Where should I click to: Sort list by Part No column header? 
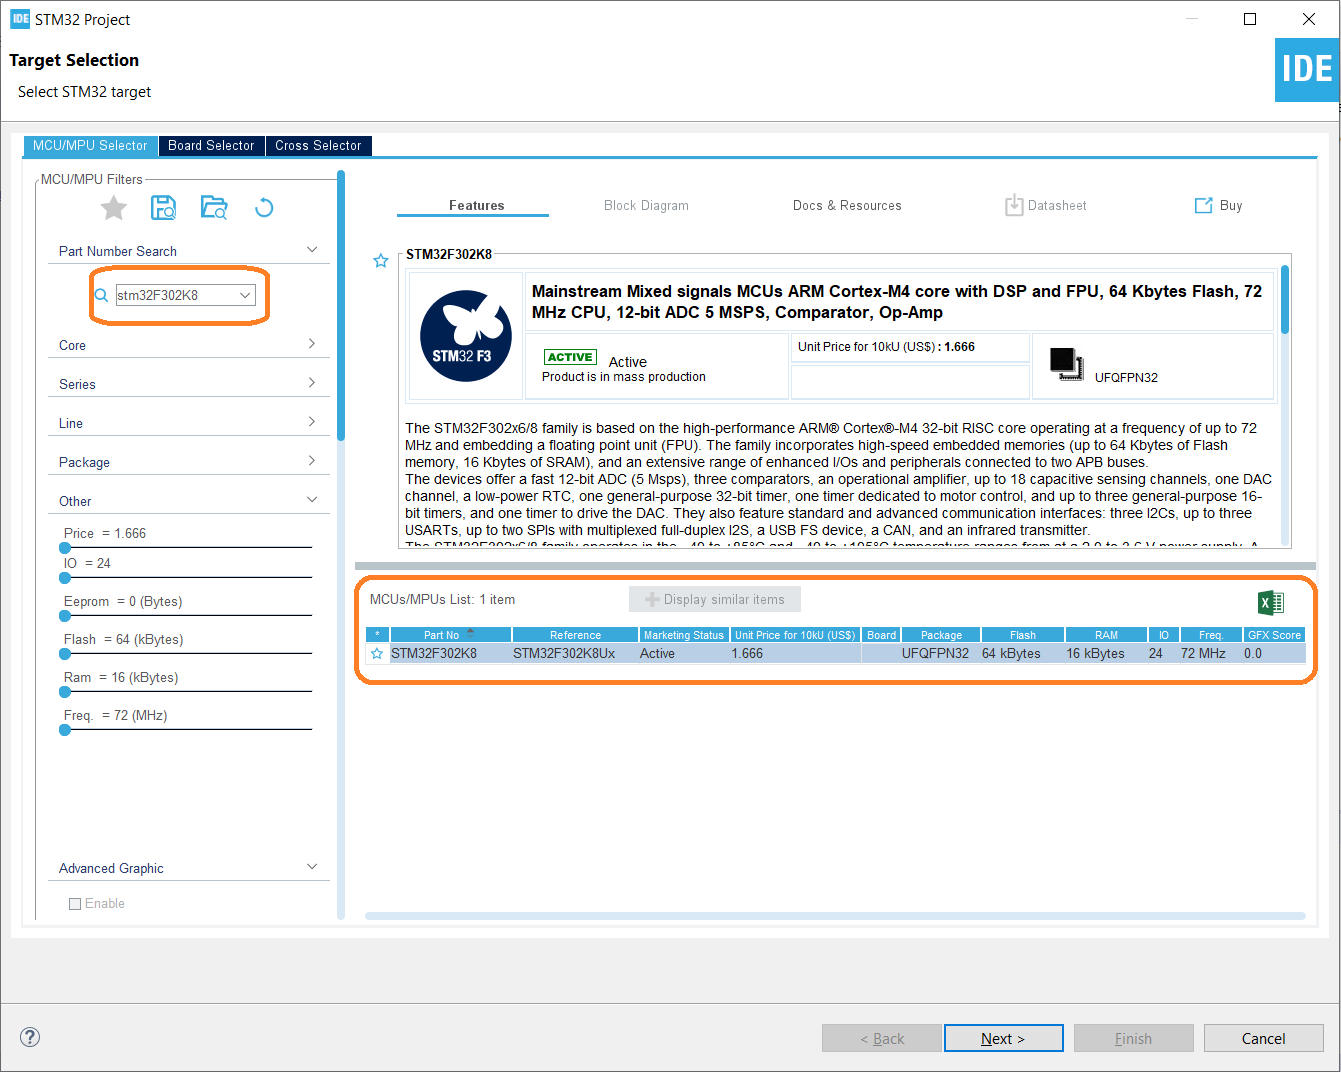click(x=451, y=635)
